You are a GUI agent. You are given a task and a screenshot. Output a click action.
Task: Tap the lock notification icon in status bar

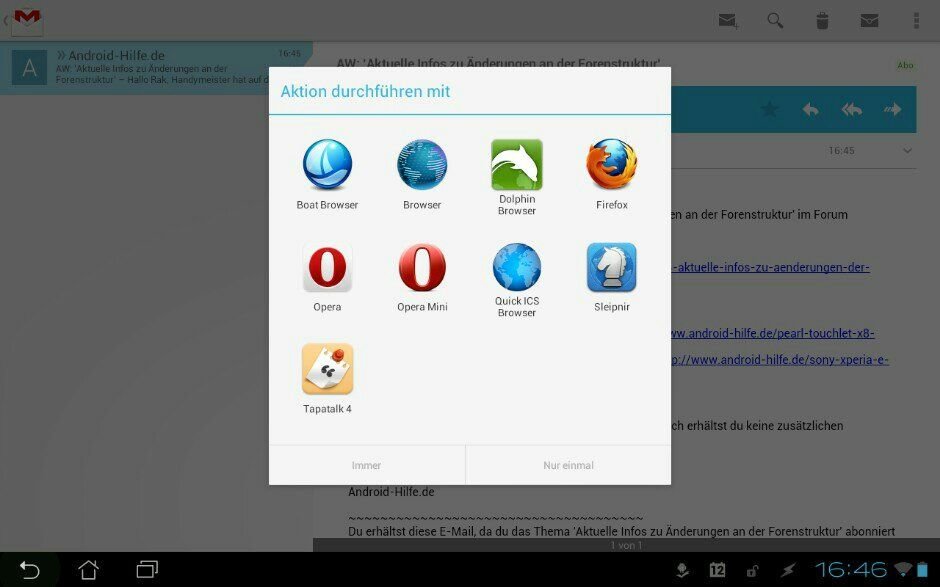tap(752, 570)
